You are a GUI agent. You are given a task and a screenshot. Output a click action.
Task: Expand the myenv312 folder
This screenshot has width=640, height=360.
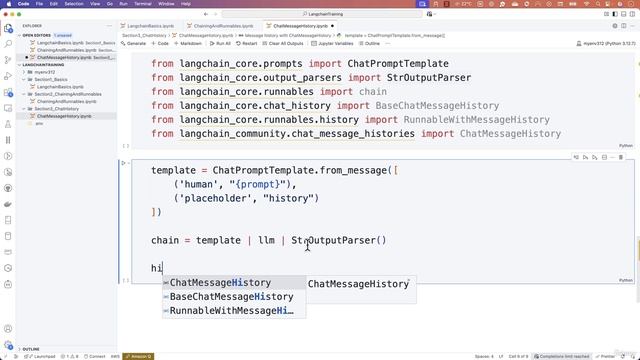tap(24, 72)
